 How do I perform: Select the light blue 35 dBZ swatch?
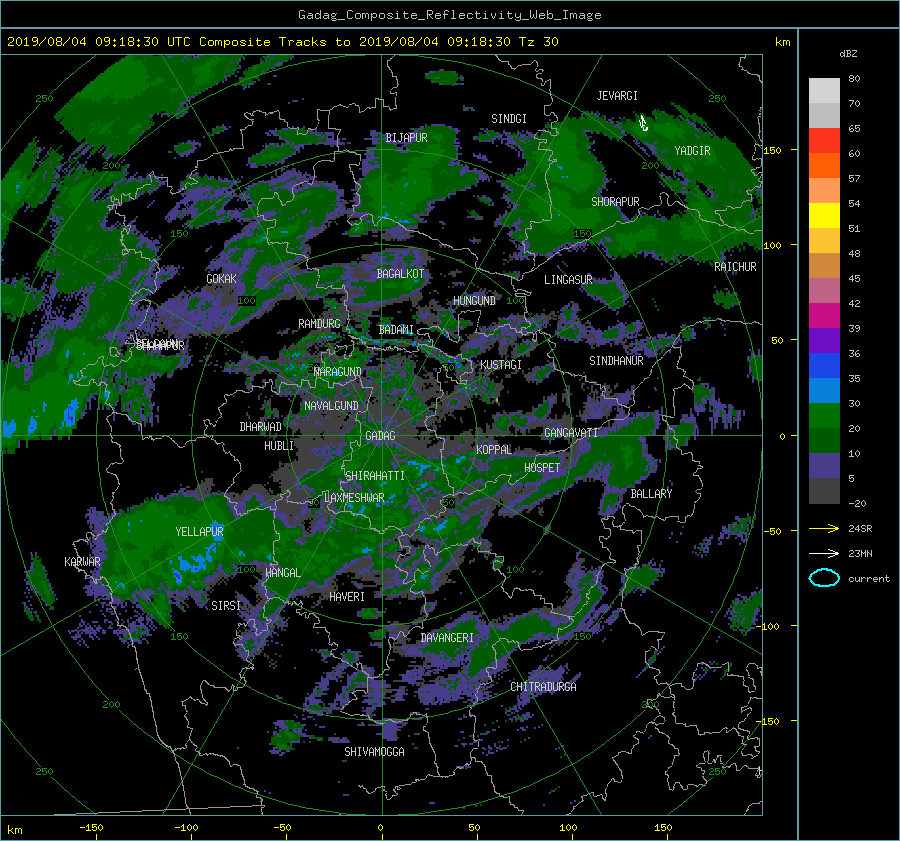click(824, 390)
